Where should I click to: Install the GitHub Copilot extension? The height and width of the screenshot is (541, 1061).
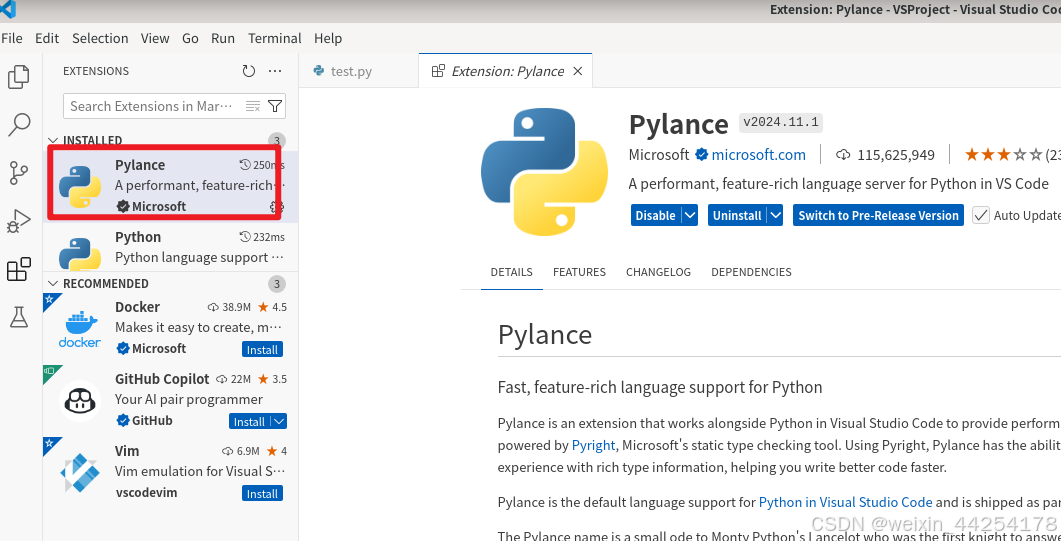pyautogui.click(x=250, y=421)
